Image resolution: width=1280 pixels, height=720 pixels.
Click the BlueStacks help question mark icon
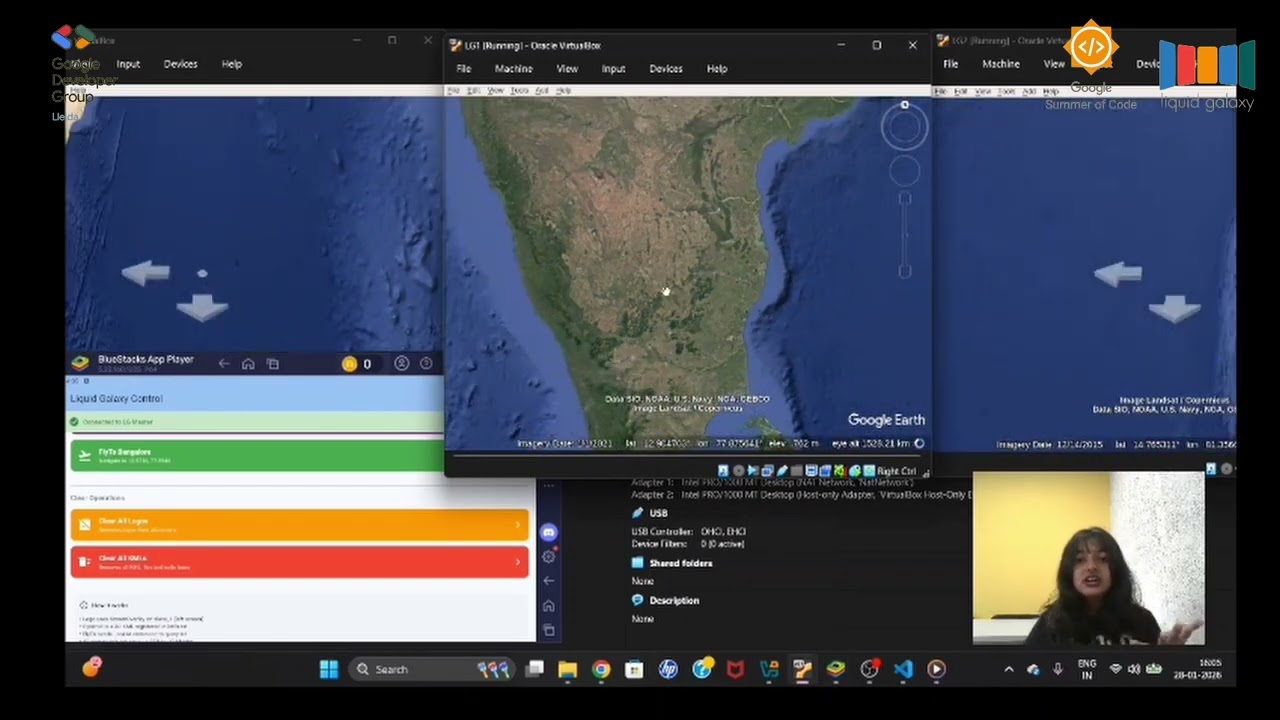point(426,364)
